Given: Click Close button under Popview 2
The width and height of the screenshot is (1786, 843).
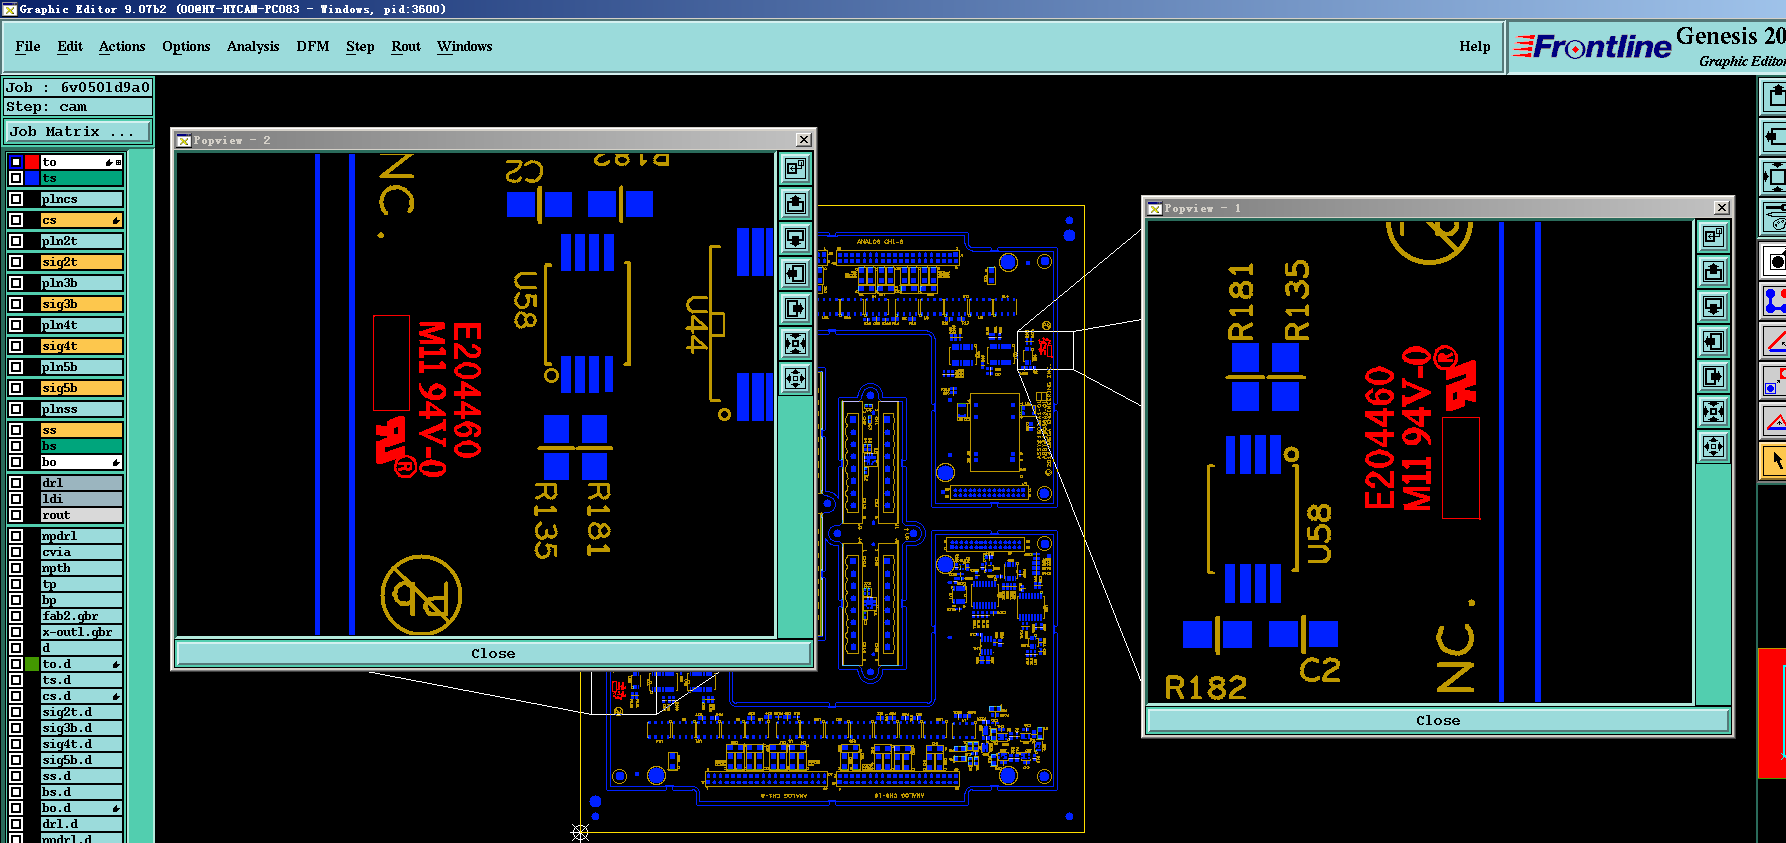Looking at the screenshot, I should [493, 654].
